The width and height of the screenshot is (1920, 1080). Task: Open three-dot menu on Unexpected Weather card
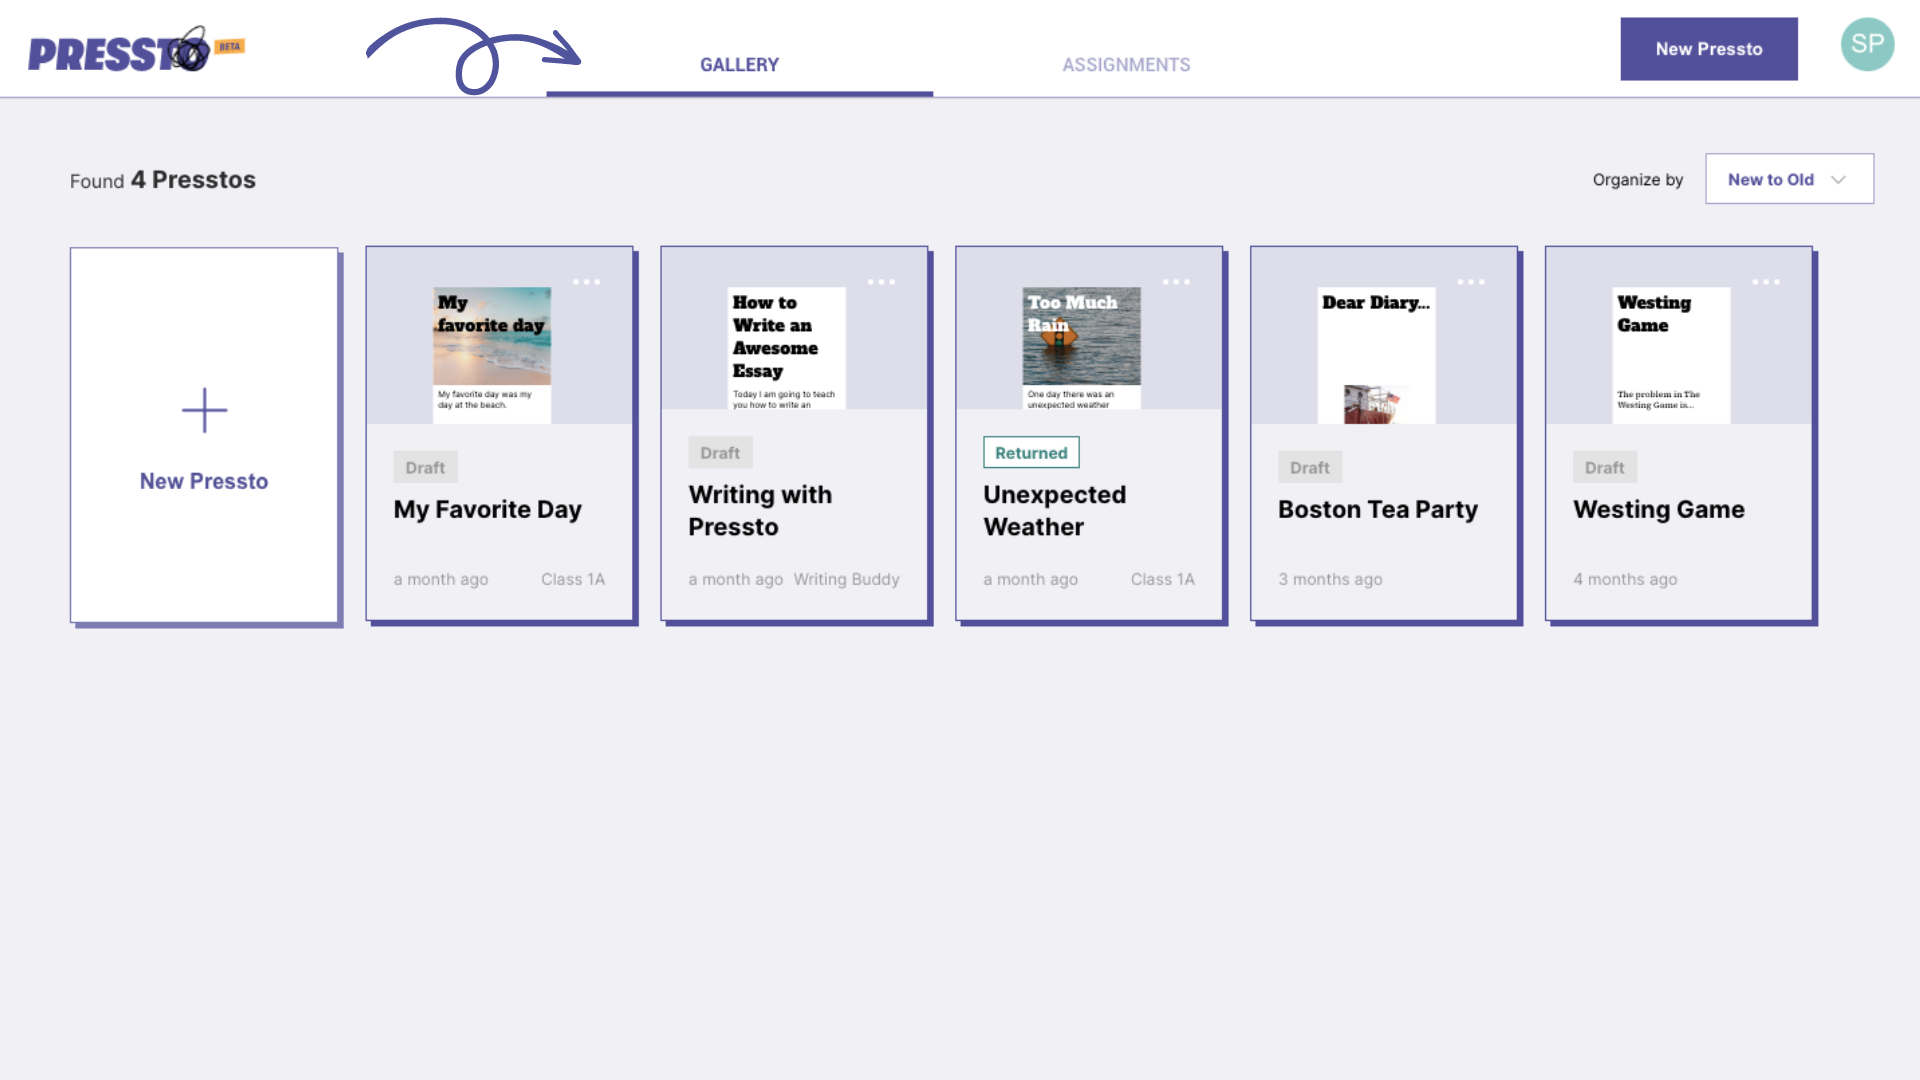coord(1176,282)
